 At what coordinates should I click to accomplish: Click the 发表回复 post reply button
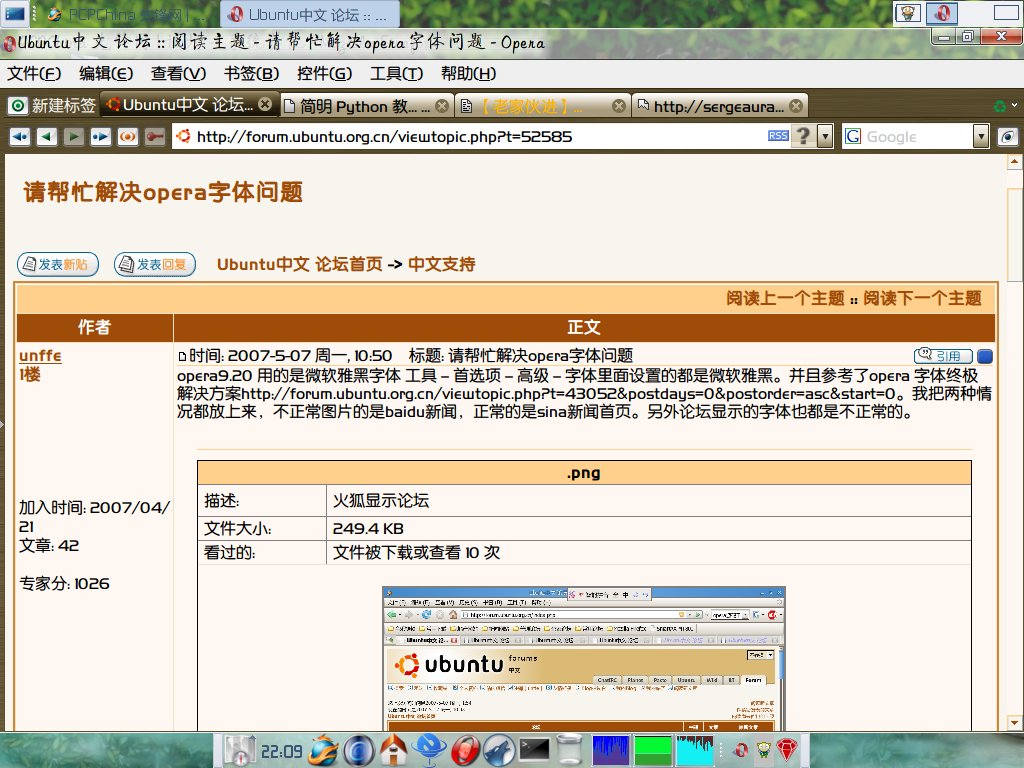155,264
